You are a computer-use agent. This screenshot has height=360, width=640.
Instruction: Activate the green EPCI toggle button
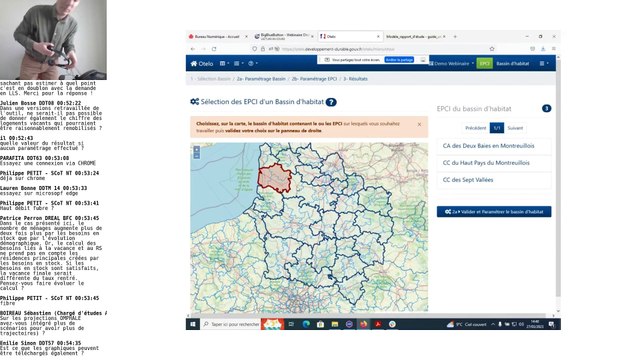pos(484,64)
